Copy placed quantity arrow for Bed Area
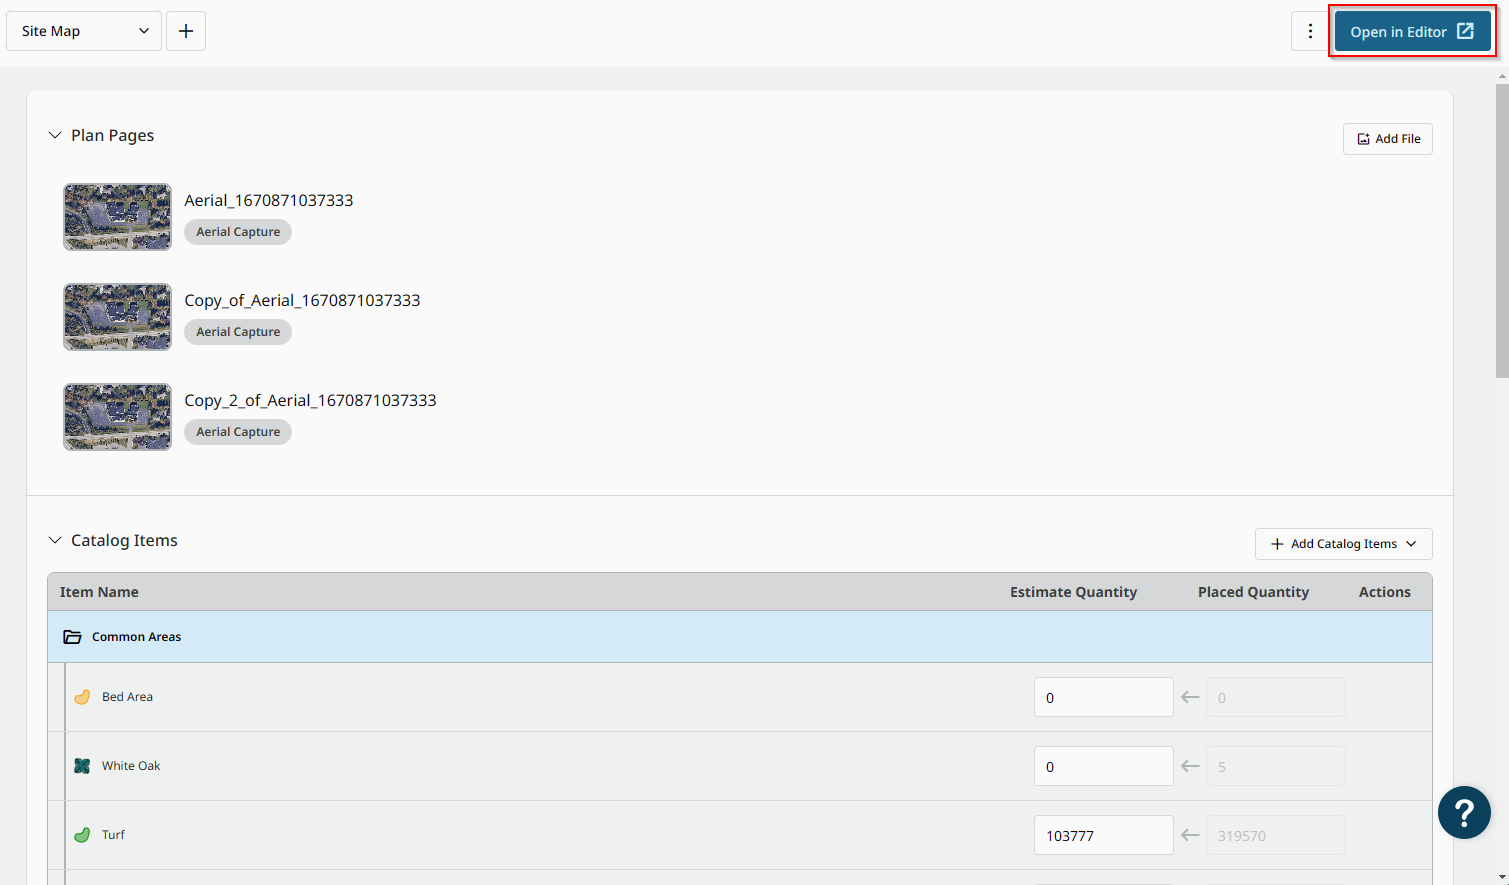Screen dimensions: 1509x885 click(x=1190, y=697)
